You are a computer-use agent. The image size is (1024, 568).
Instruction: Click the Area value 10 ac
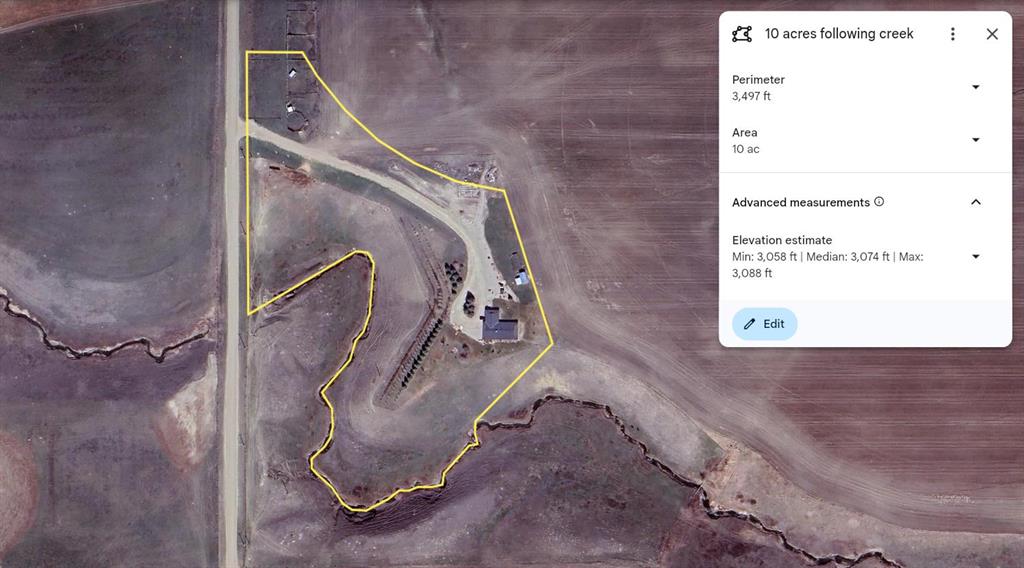tap(745, 149)
